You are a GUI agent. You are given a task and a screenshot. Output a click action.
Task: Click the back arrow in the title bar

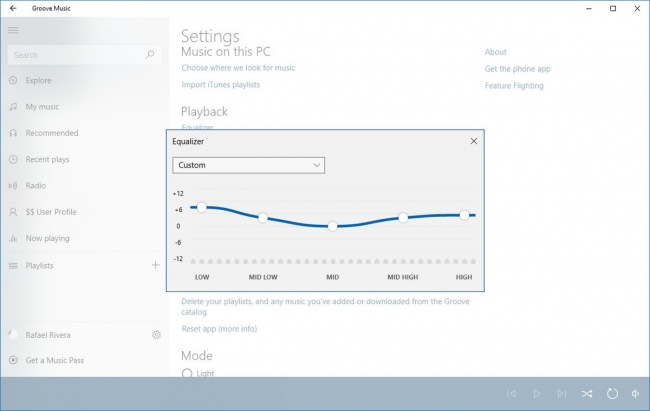coord(13,8)
